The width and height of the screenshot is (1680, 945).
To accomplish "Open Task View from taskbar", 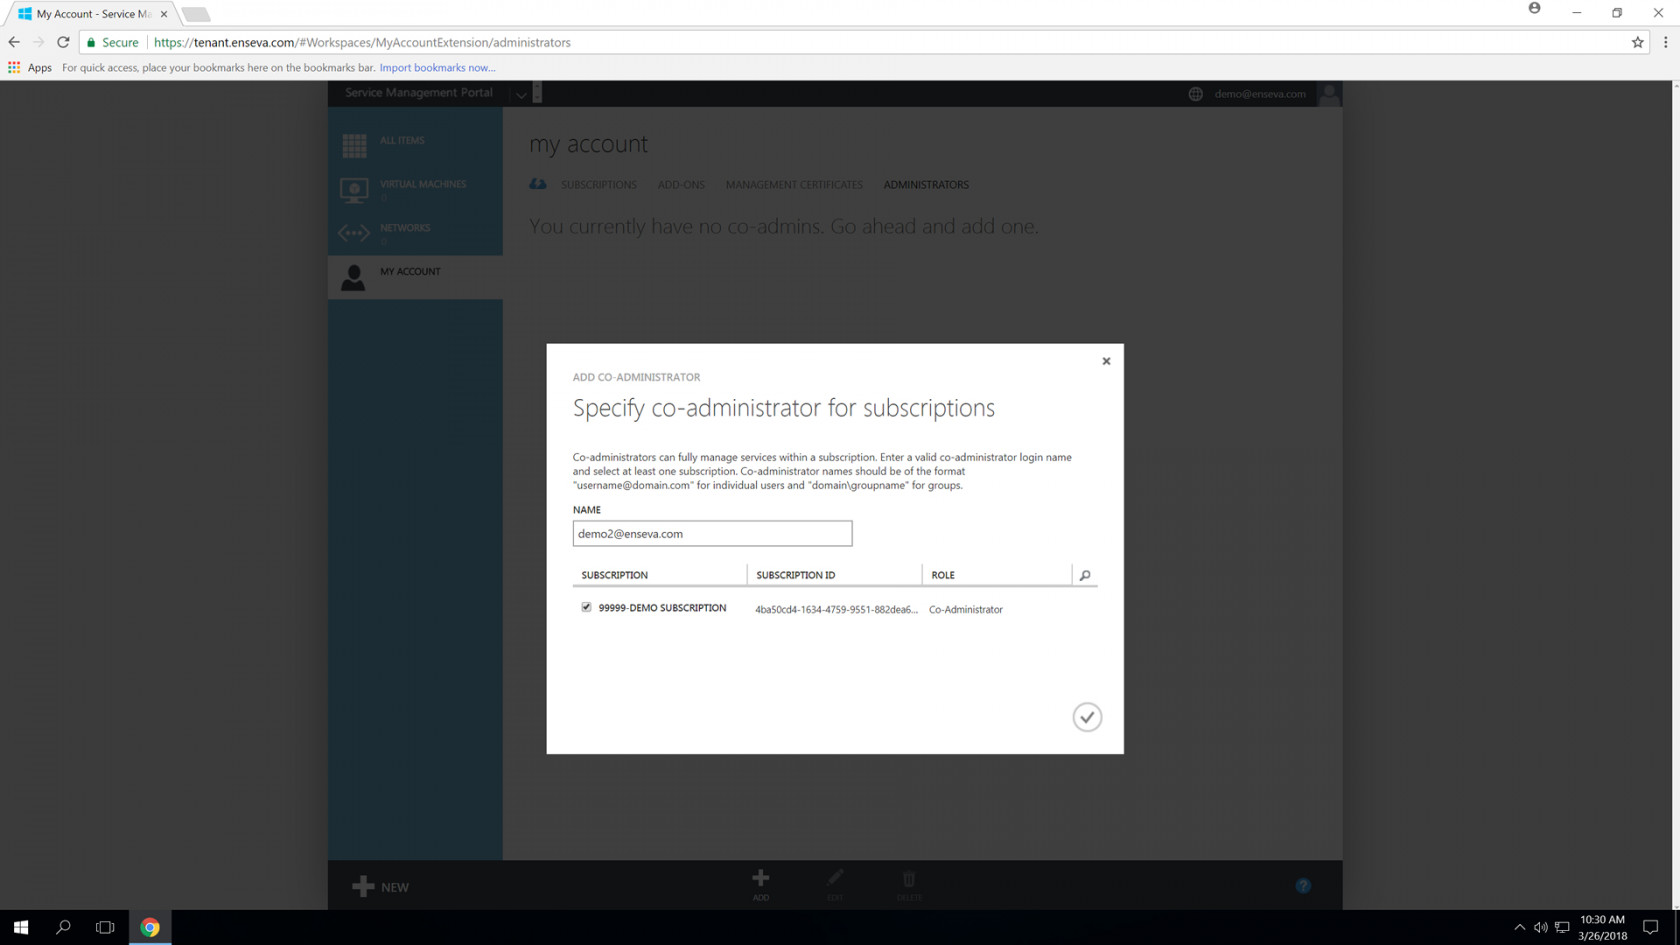I will click(105, 927).
